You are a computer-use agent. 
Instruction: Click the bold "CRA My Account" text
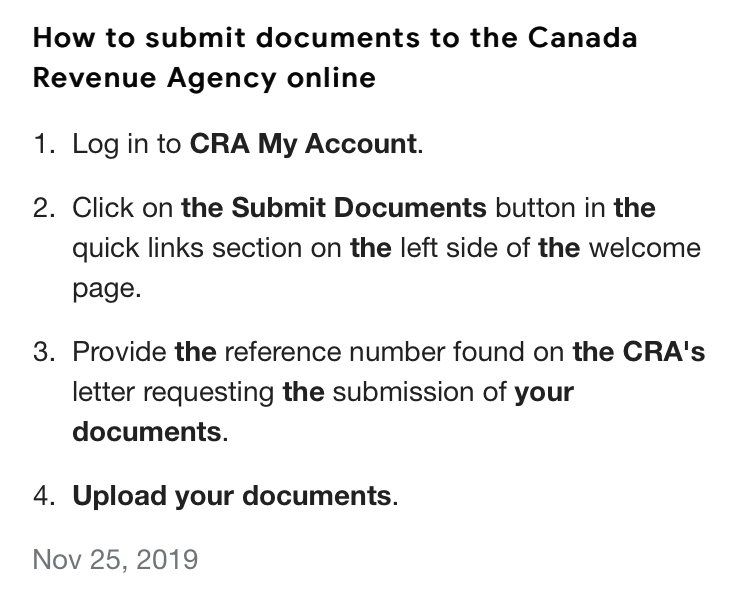pyautogui.click(x=303, y=144)
